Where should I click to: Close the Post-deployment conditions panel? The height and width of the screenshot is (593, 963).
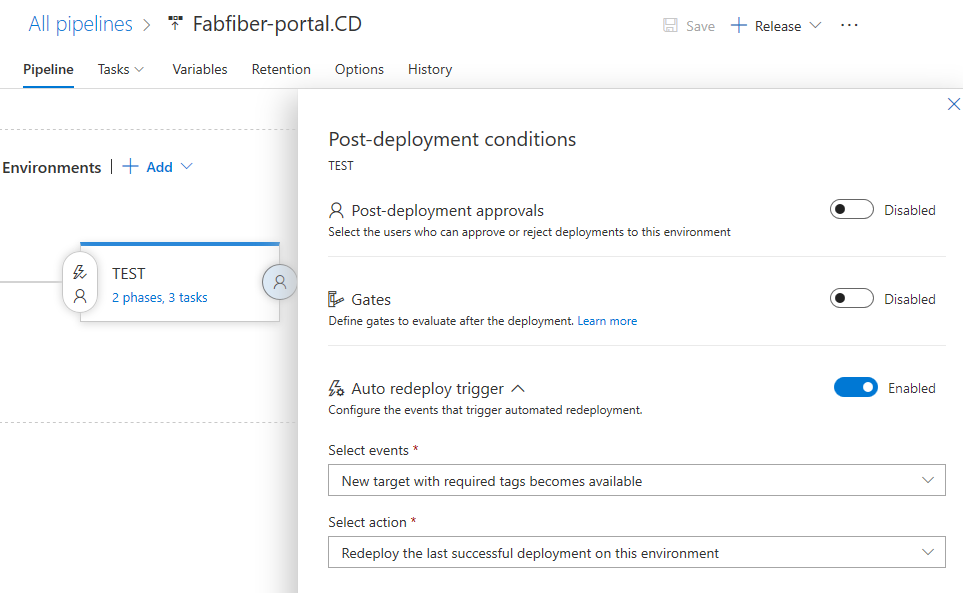coord(953,105)
